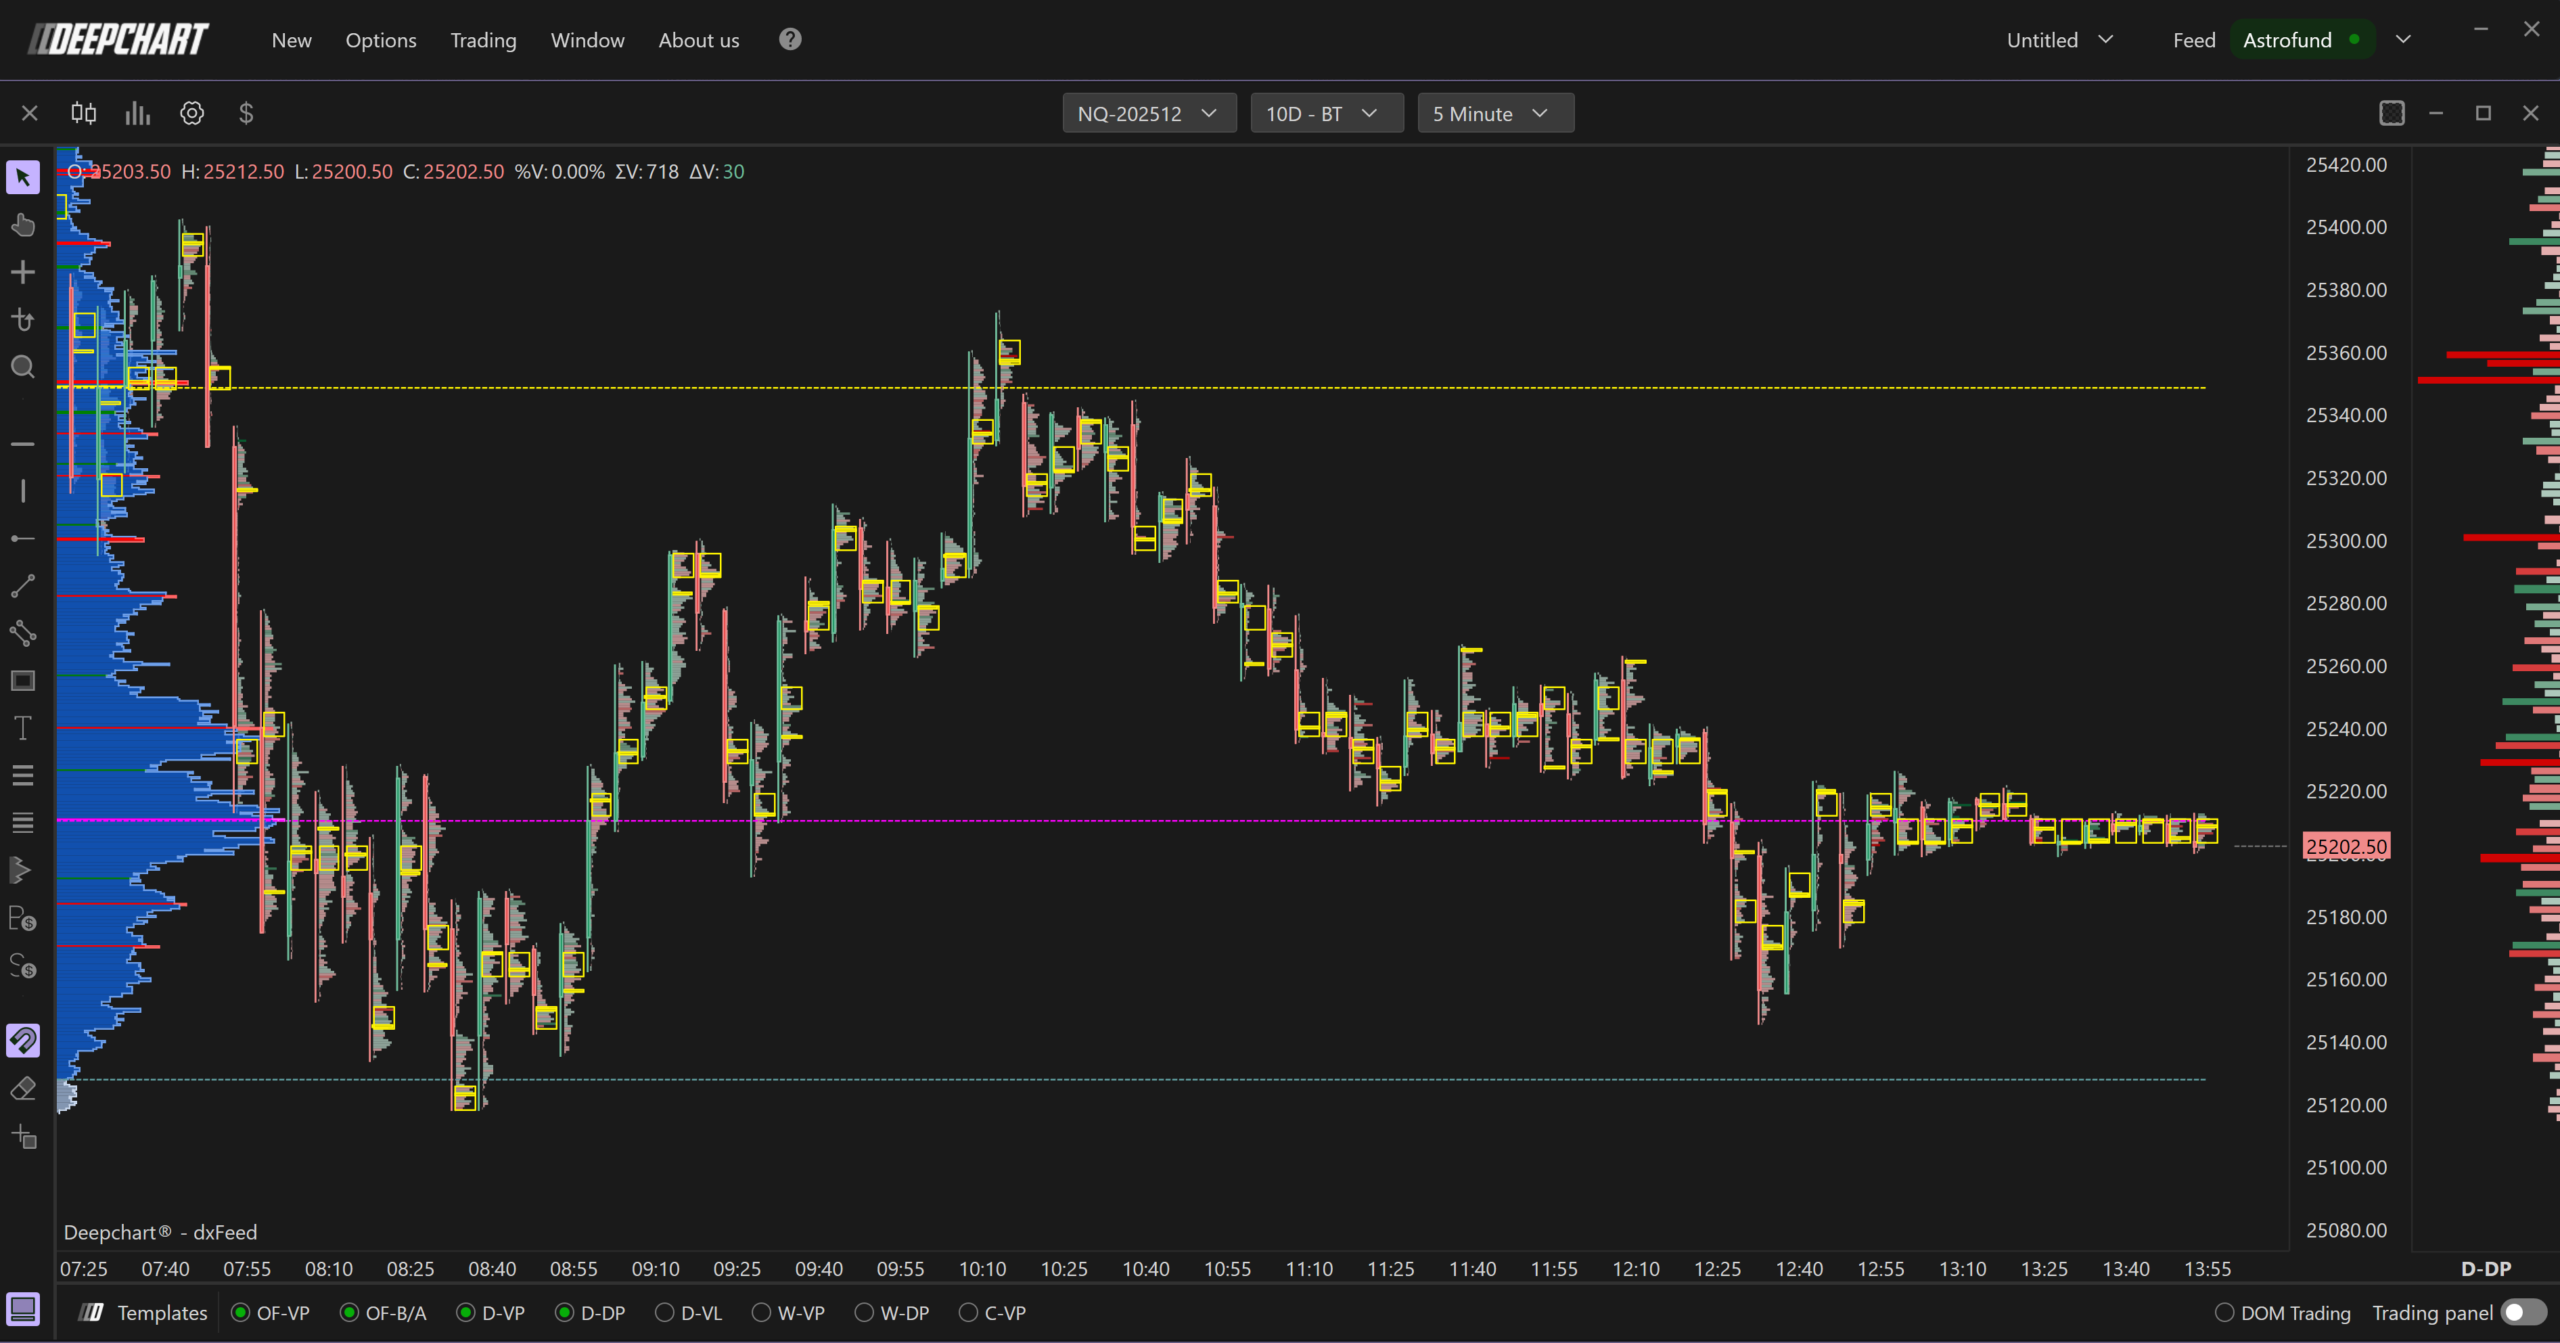Activate the zoom magnifier tool
Screen dimensions: 2560x1343
(x=23, y=367)
